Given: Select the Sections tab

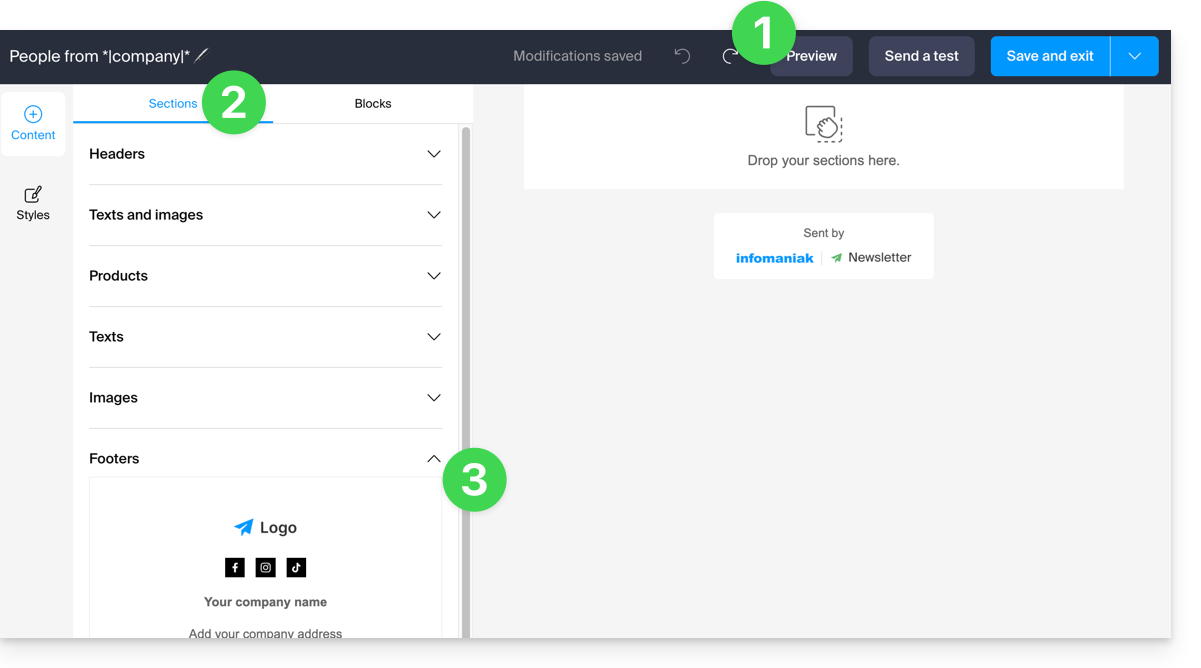Looking at the screenshot, I should tap(173, 104).
